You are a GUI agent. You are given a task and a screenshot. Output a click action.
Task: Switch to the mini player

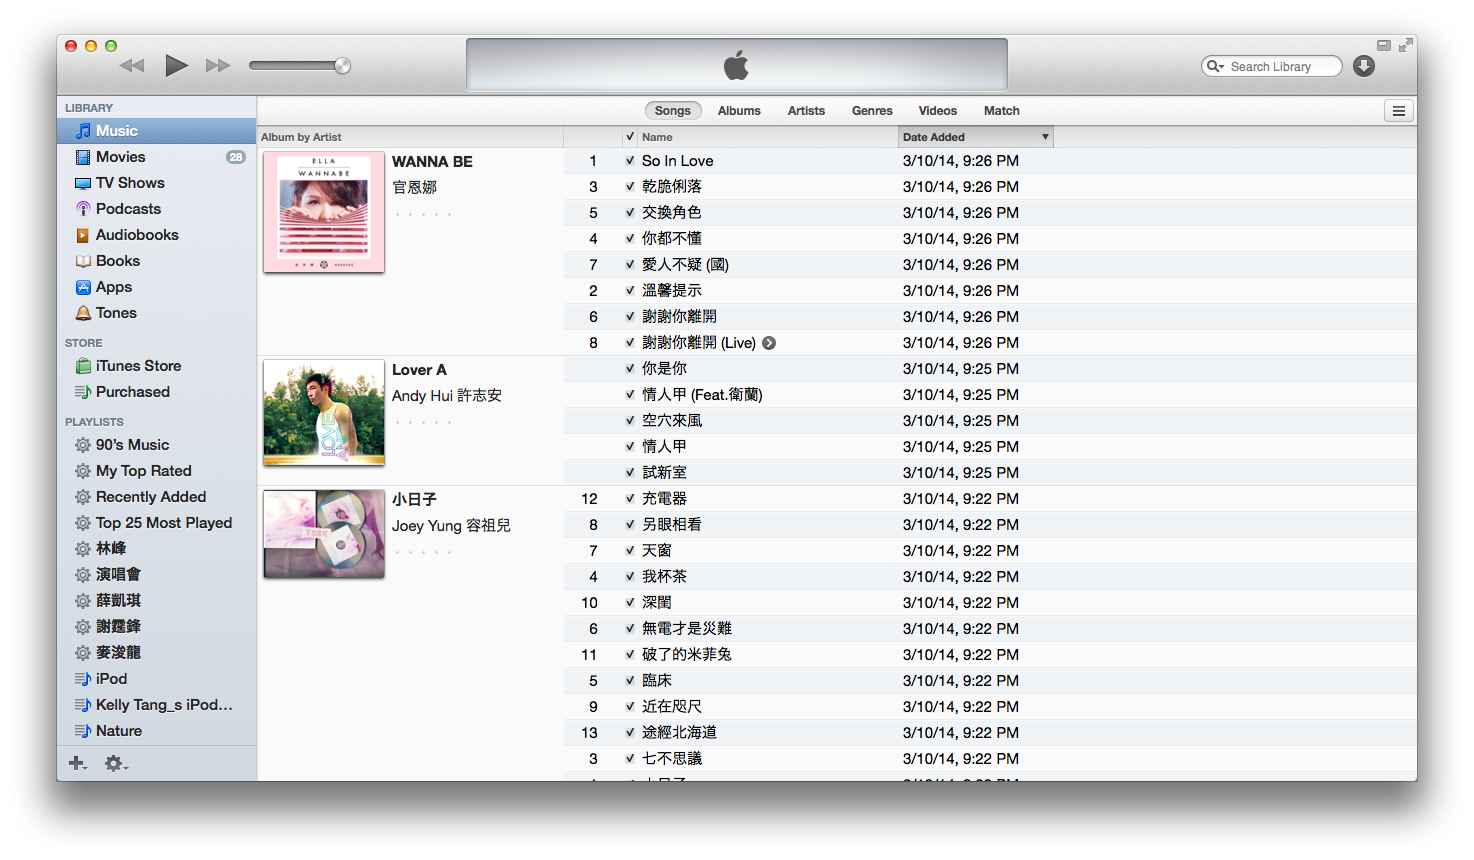click(x=1384, y=45)
